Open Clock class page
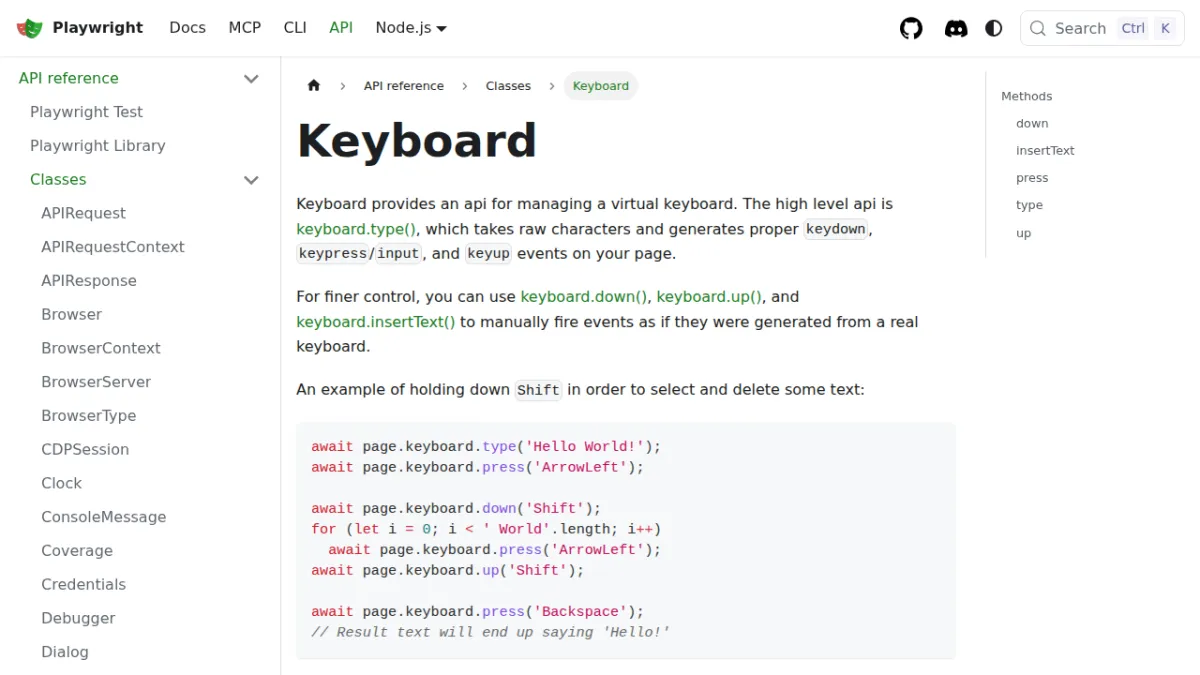Screen dimensions: 1200x675 pyautogui.click(x=61, y=483)
